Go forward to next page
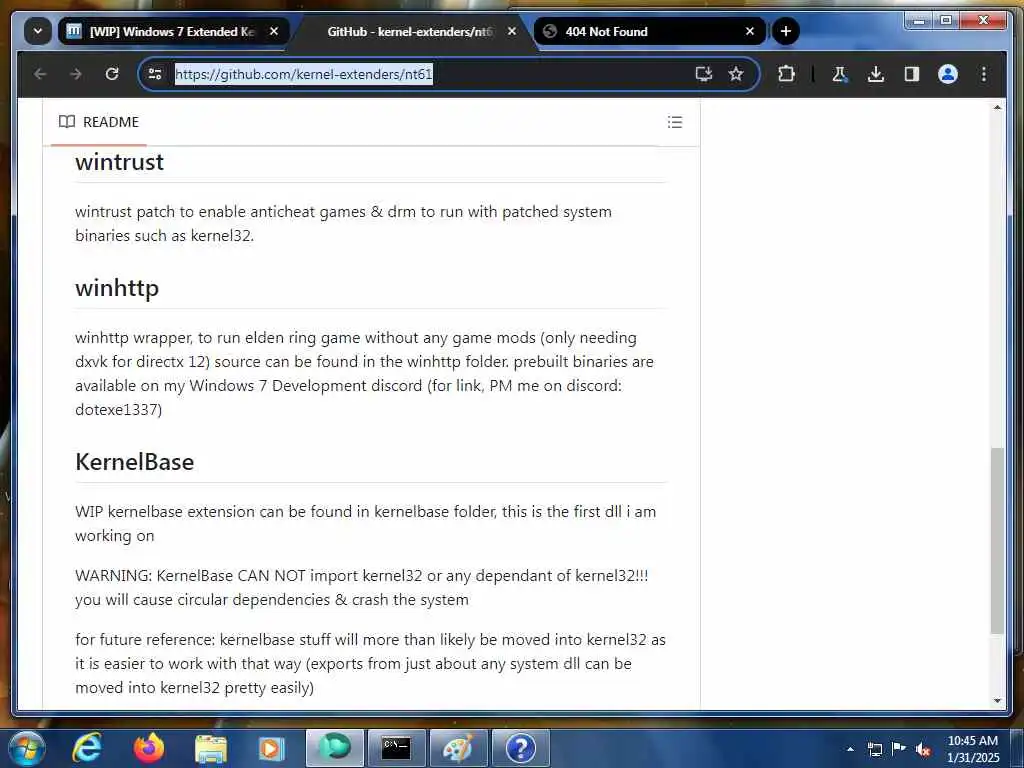Screen dimensions: 1024x768 coord(76,74)
